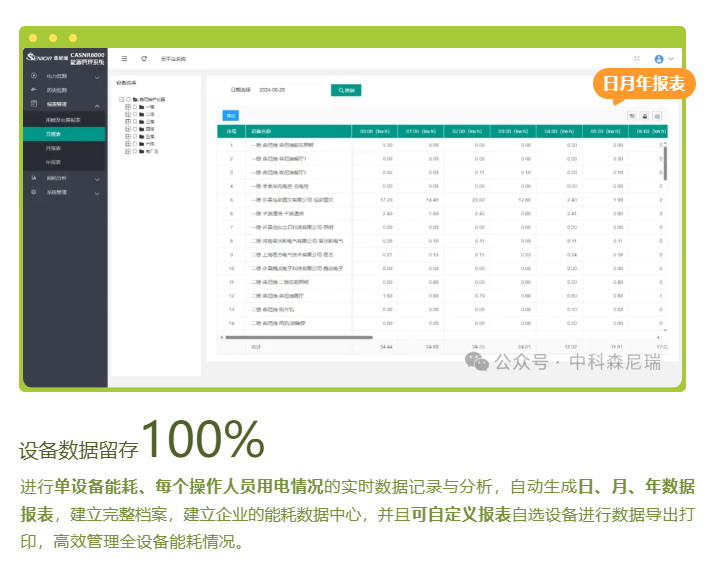Collapse the 报表管理 sidebar menu chevron
Screen dimensions: 713x577
click(x=97, y=105)
